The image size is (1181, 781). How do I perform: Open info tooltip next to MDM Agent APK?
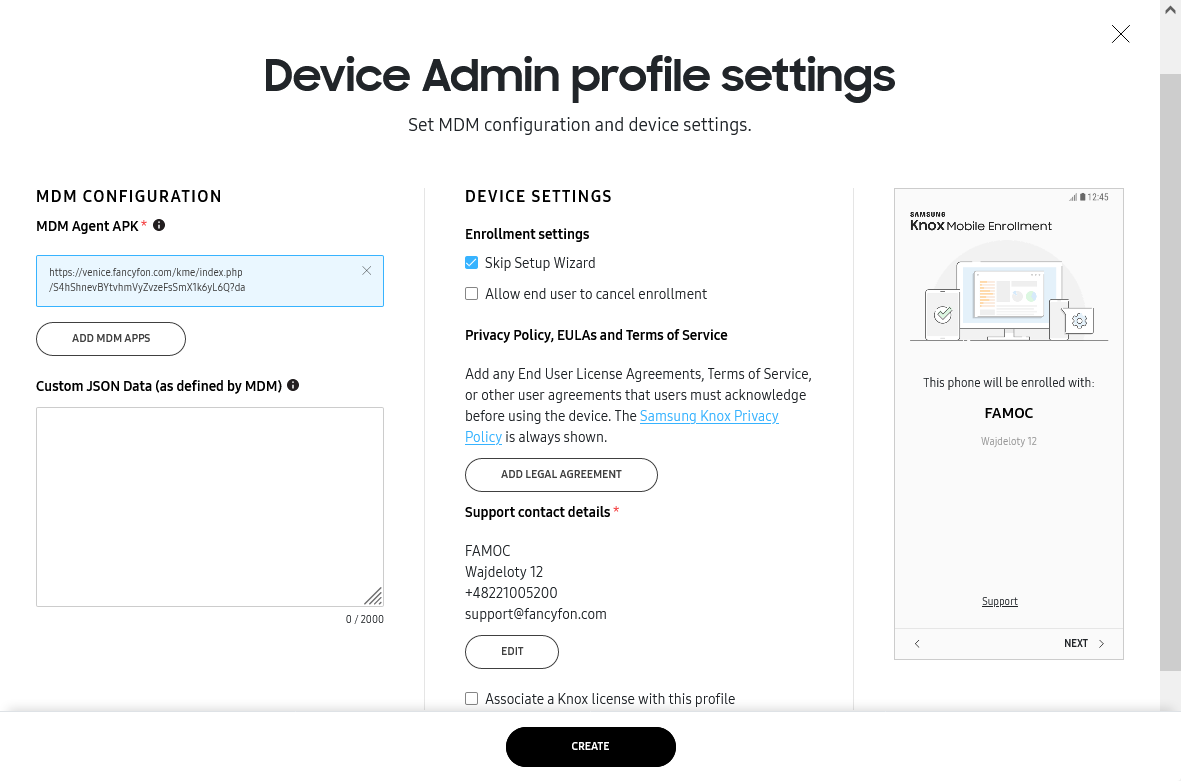(159, 225)
